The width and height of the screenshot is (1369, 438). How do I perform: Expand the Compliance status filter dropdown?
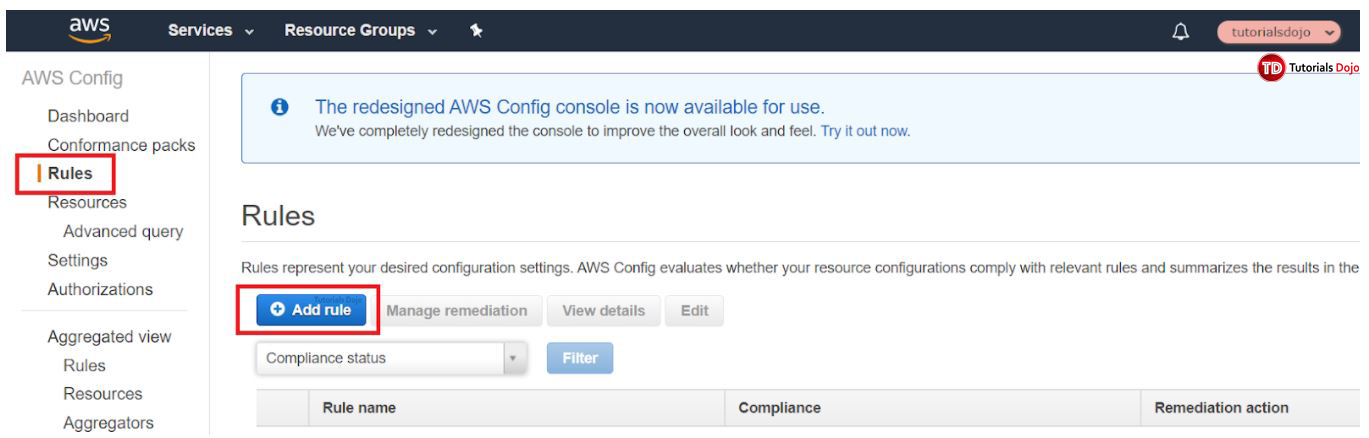391,358
